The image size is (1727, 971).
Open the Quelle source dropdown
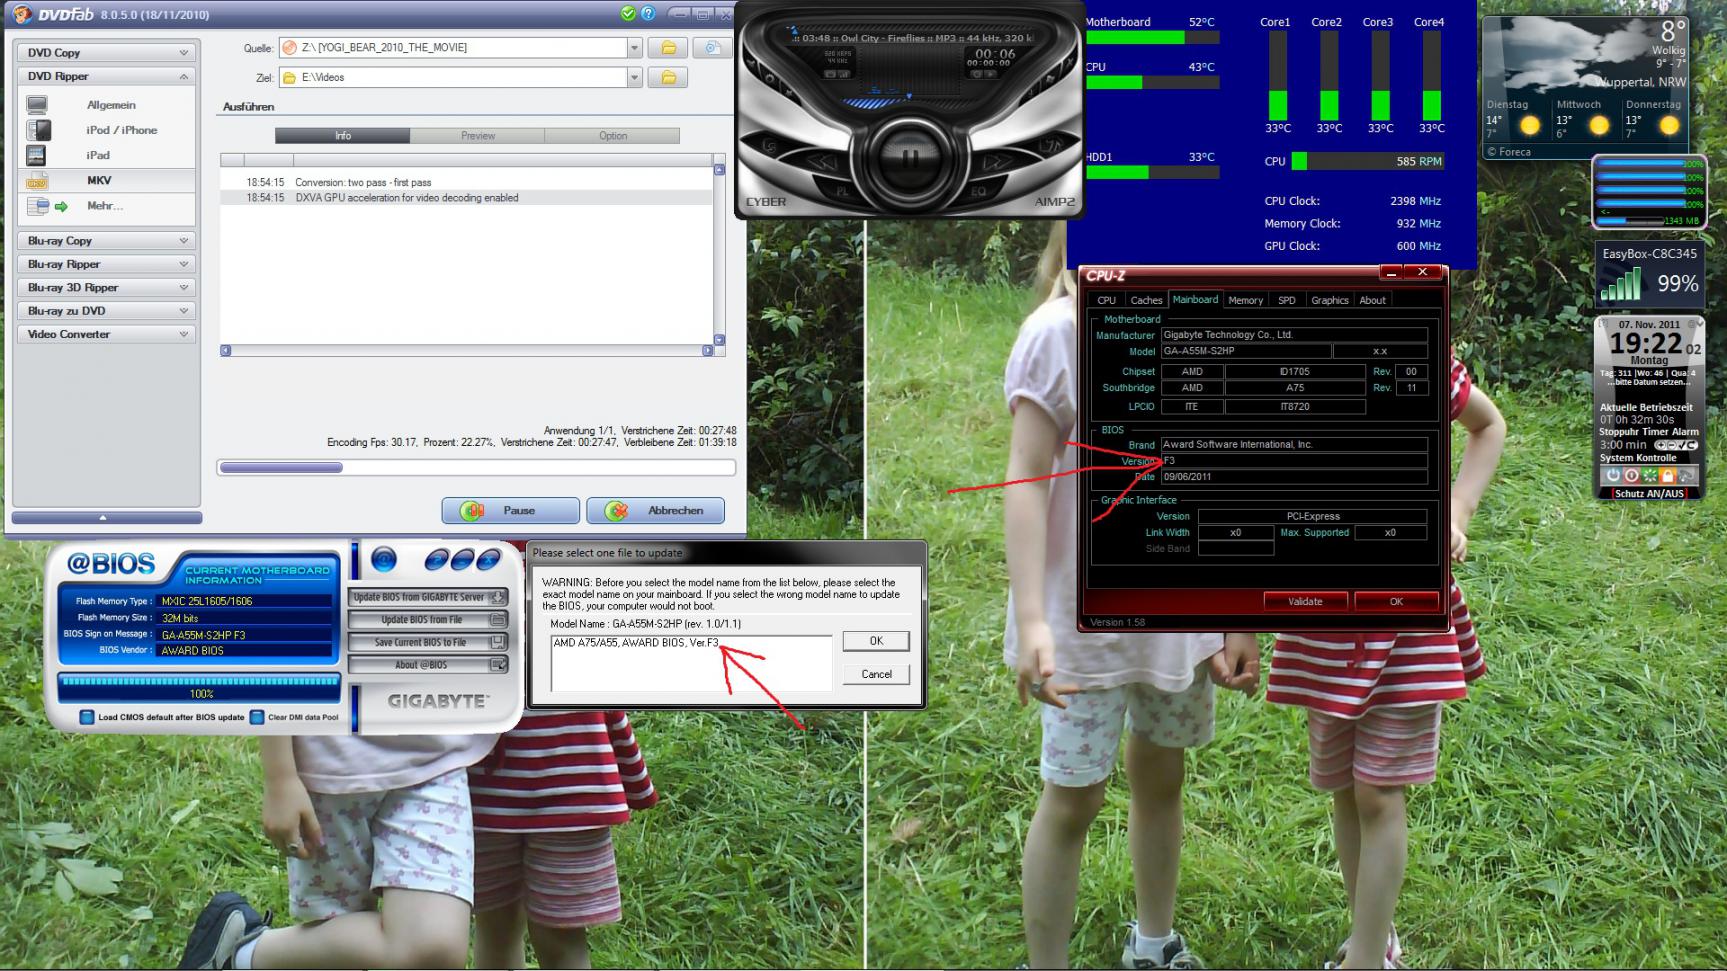(x=634, y=48)
